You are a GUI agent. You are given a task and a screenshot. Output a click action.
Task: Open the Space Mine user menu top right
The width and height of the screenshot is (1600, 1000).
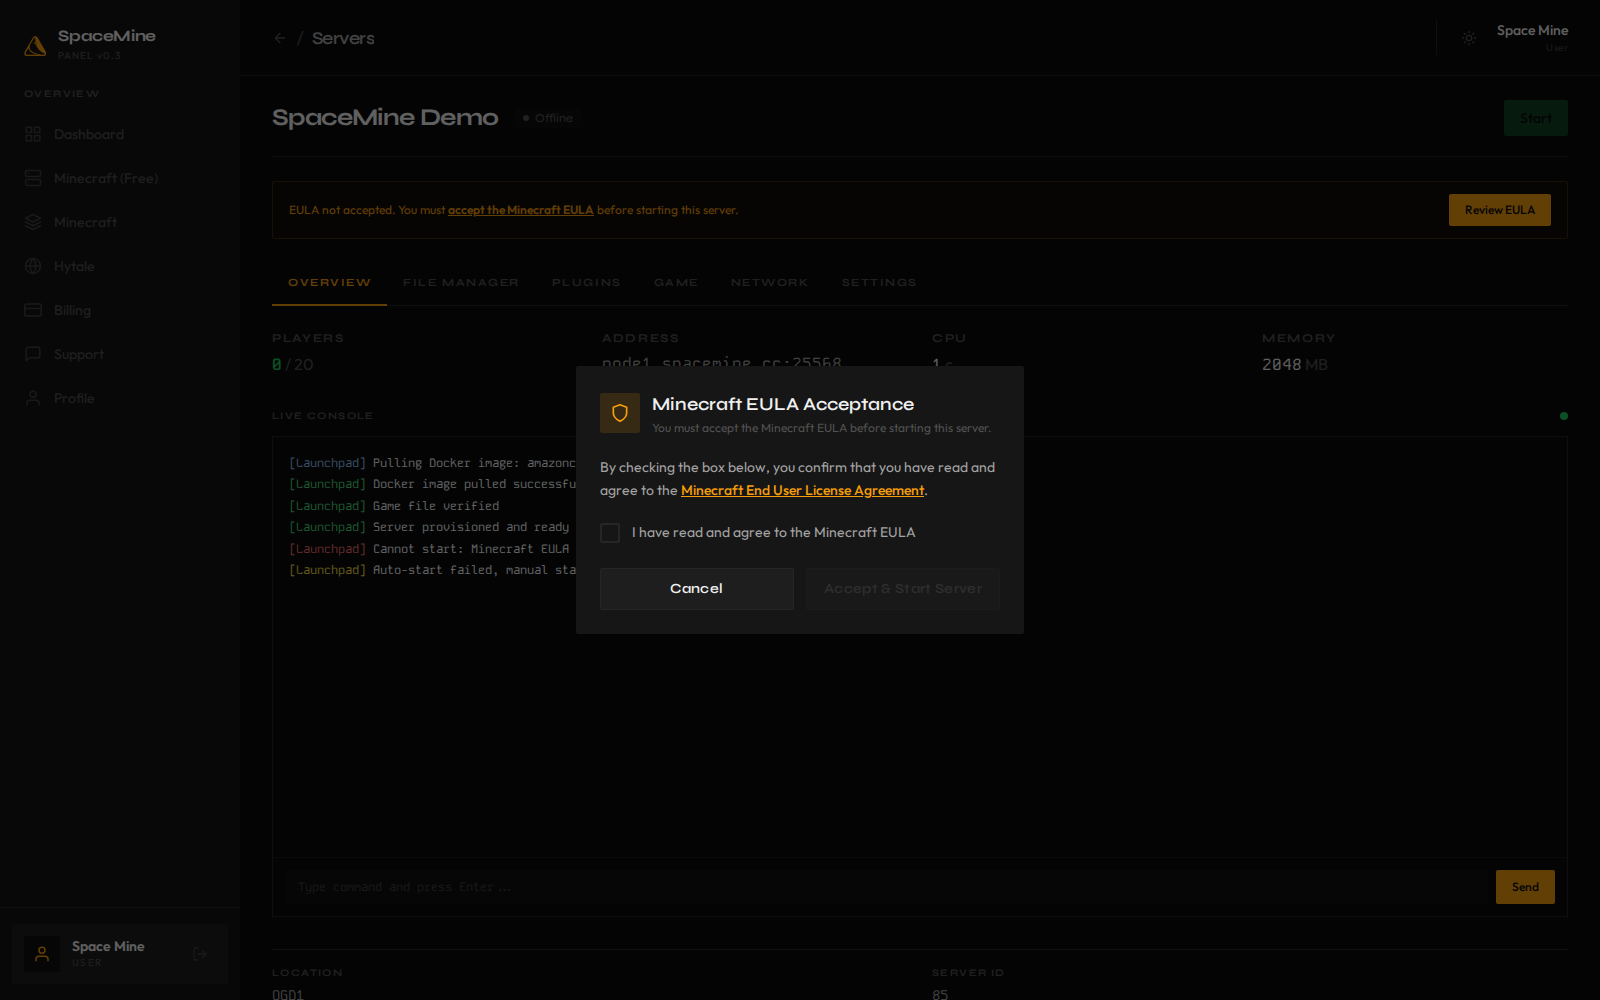click(1532, 38)
